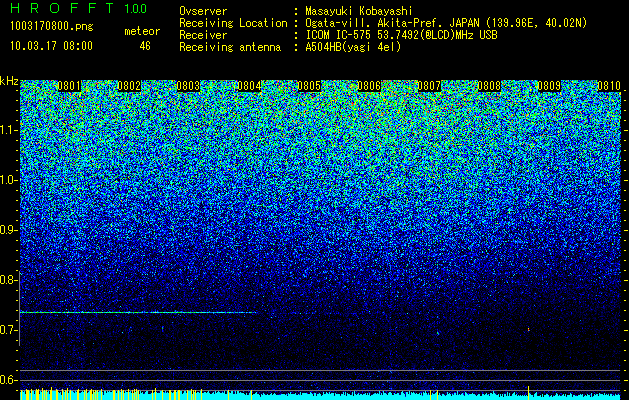Image resolution: width=629 pixels, height=400 pixels.
Task: Click the 0808 time marker
Action: click(x=489, y=86)
